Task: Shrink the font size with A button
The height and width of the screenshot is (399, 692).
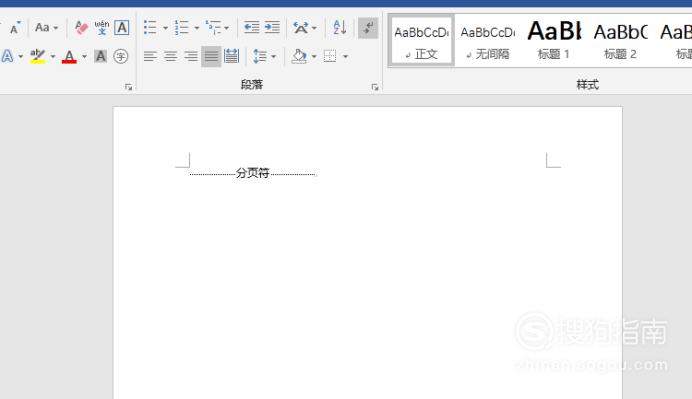Action: pos(15,28)
